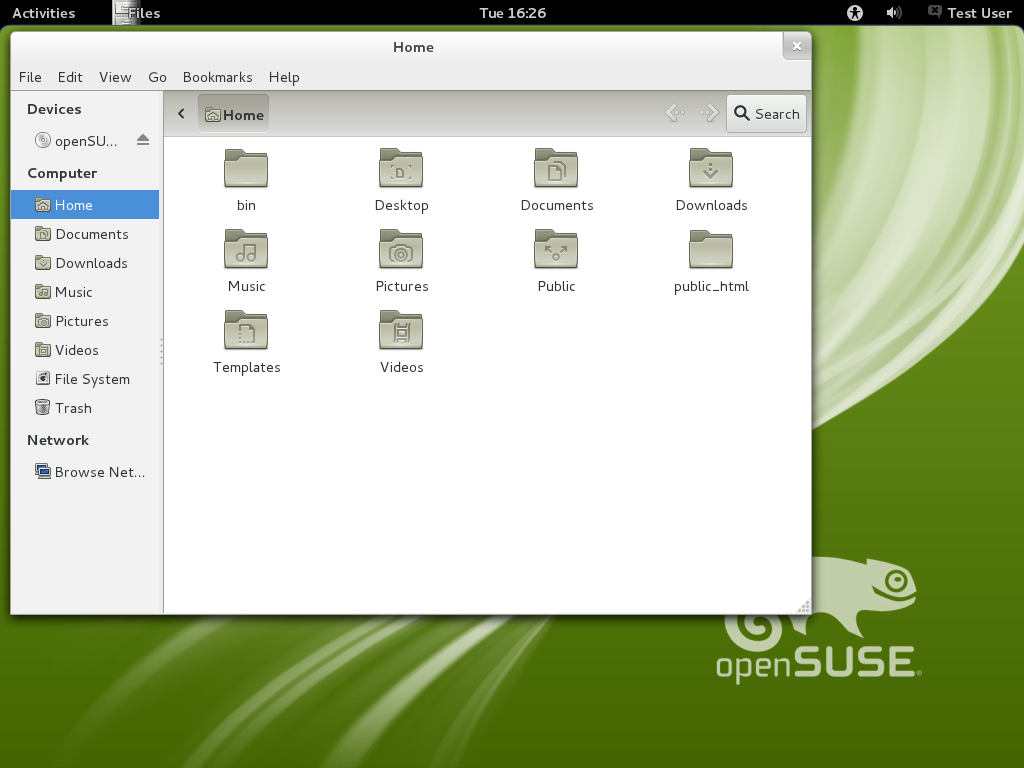The image size is (1024, 768).
Task: Open the Downloads folder icon
Action: click(711, 169)
